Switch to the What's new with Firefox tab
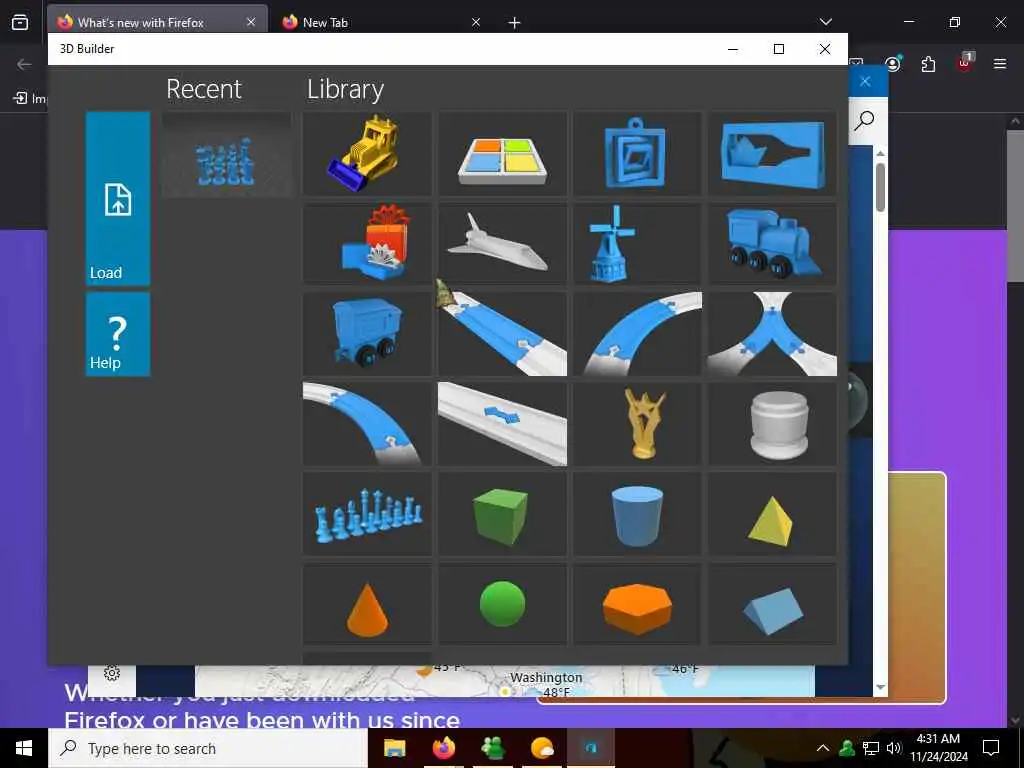The width and height of the screenshot is (1024, 768). pyautogui.click(x=140, y=22)
